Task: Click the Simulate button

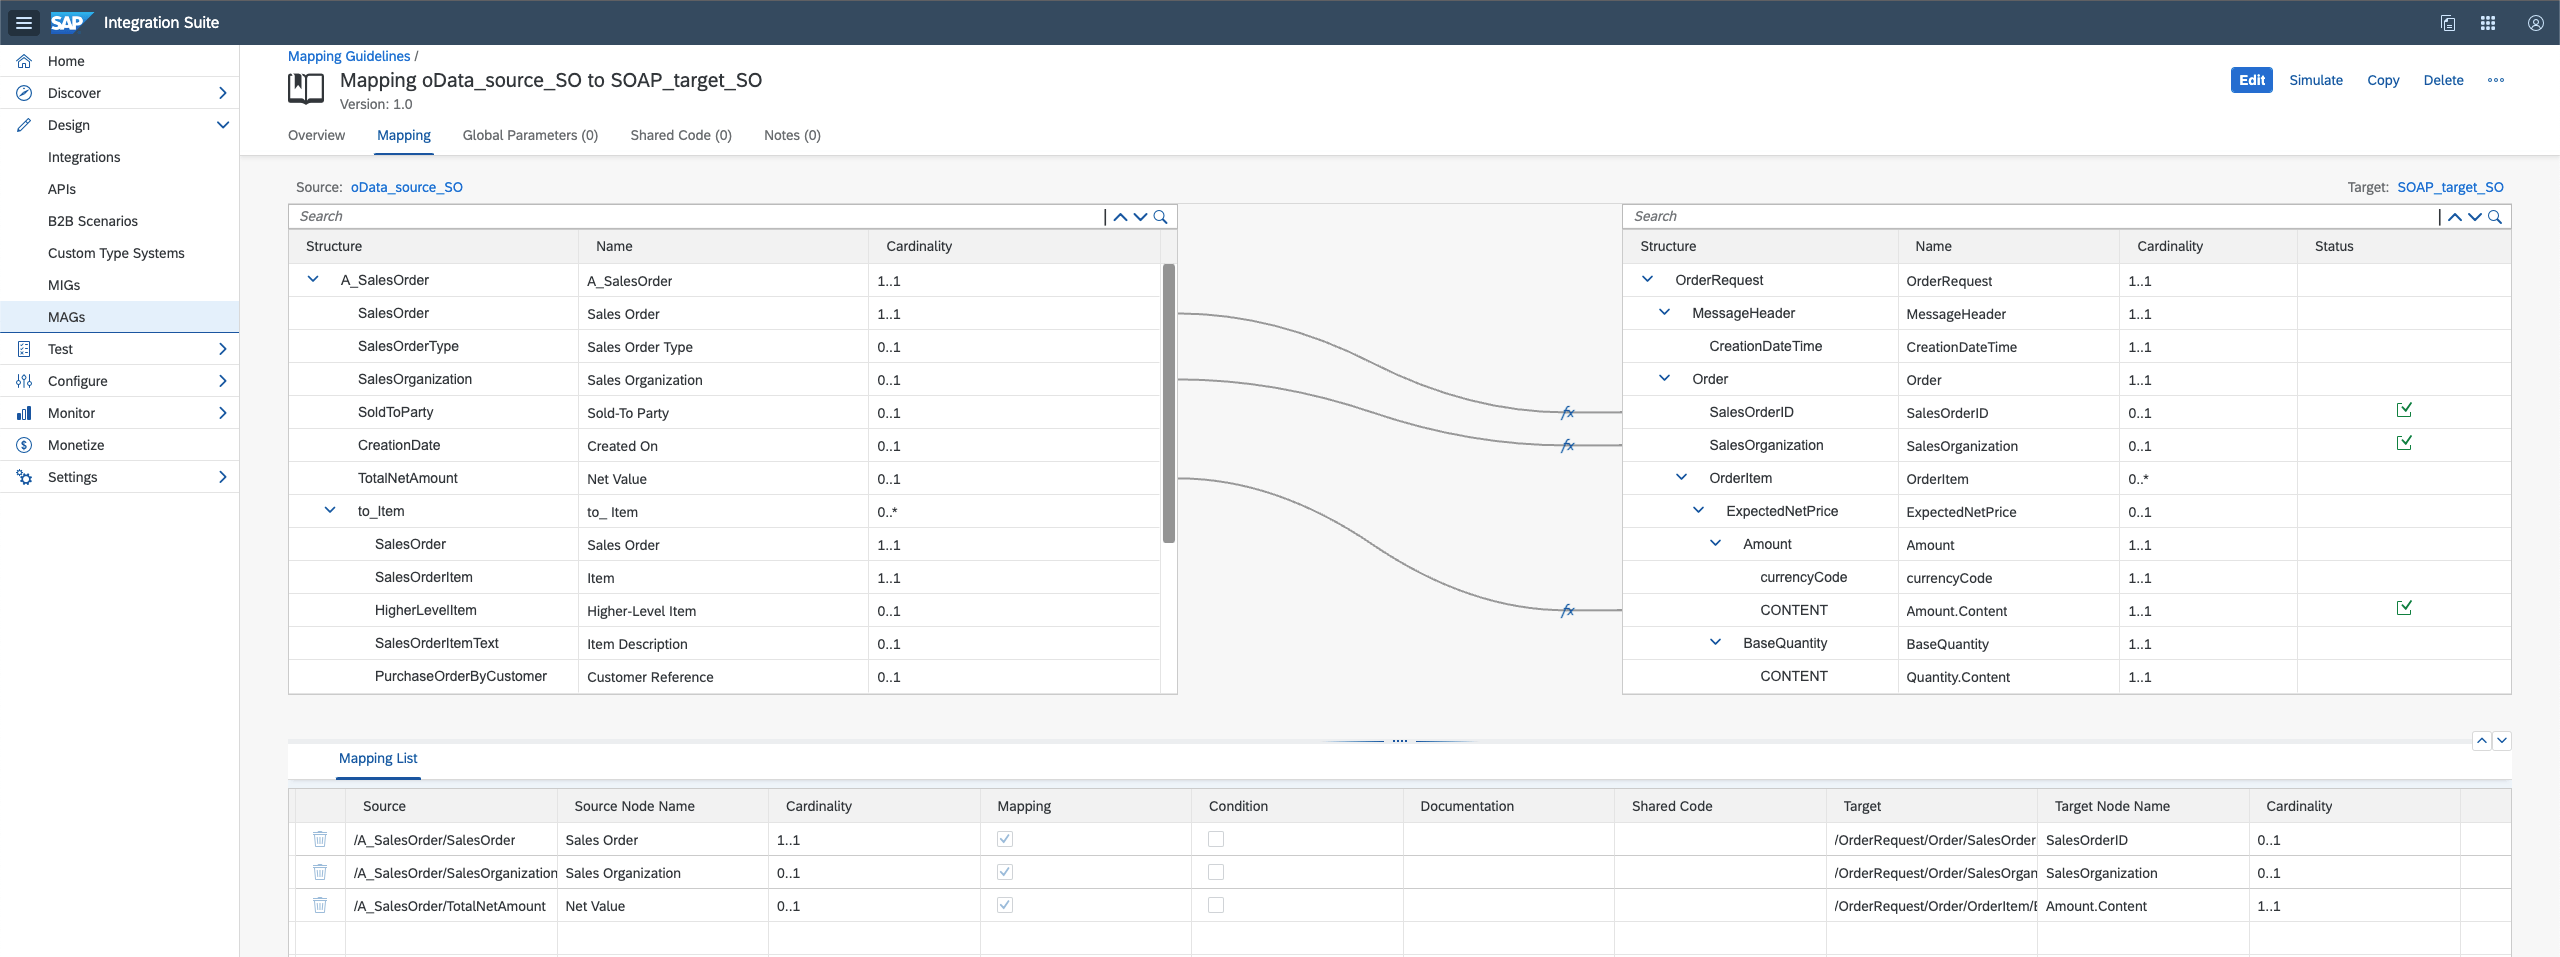Action: pos(2316,80)
